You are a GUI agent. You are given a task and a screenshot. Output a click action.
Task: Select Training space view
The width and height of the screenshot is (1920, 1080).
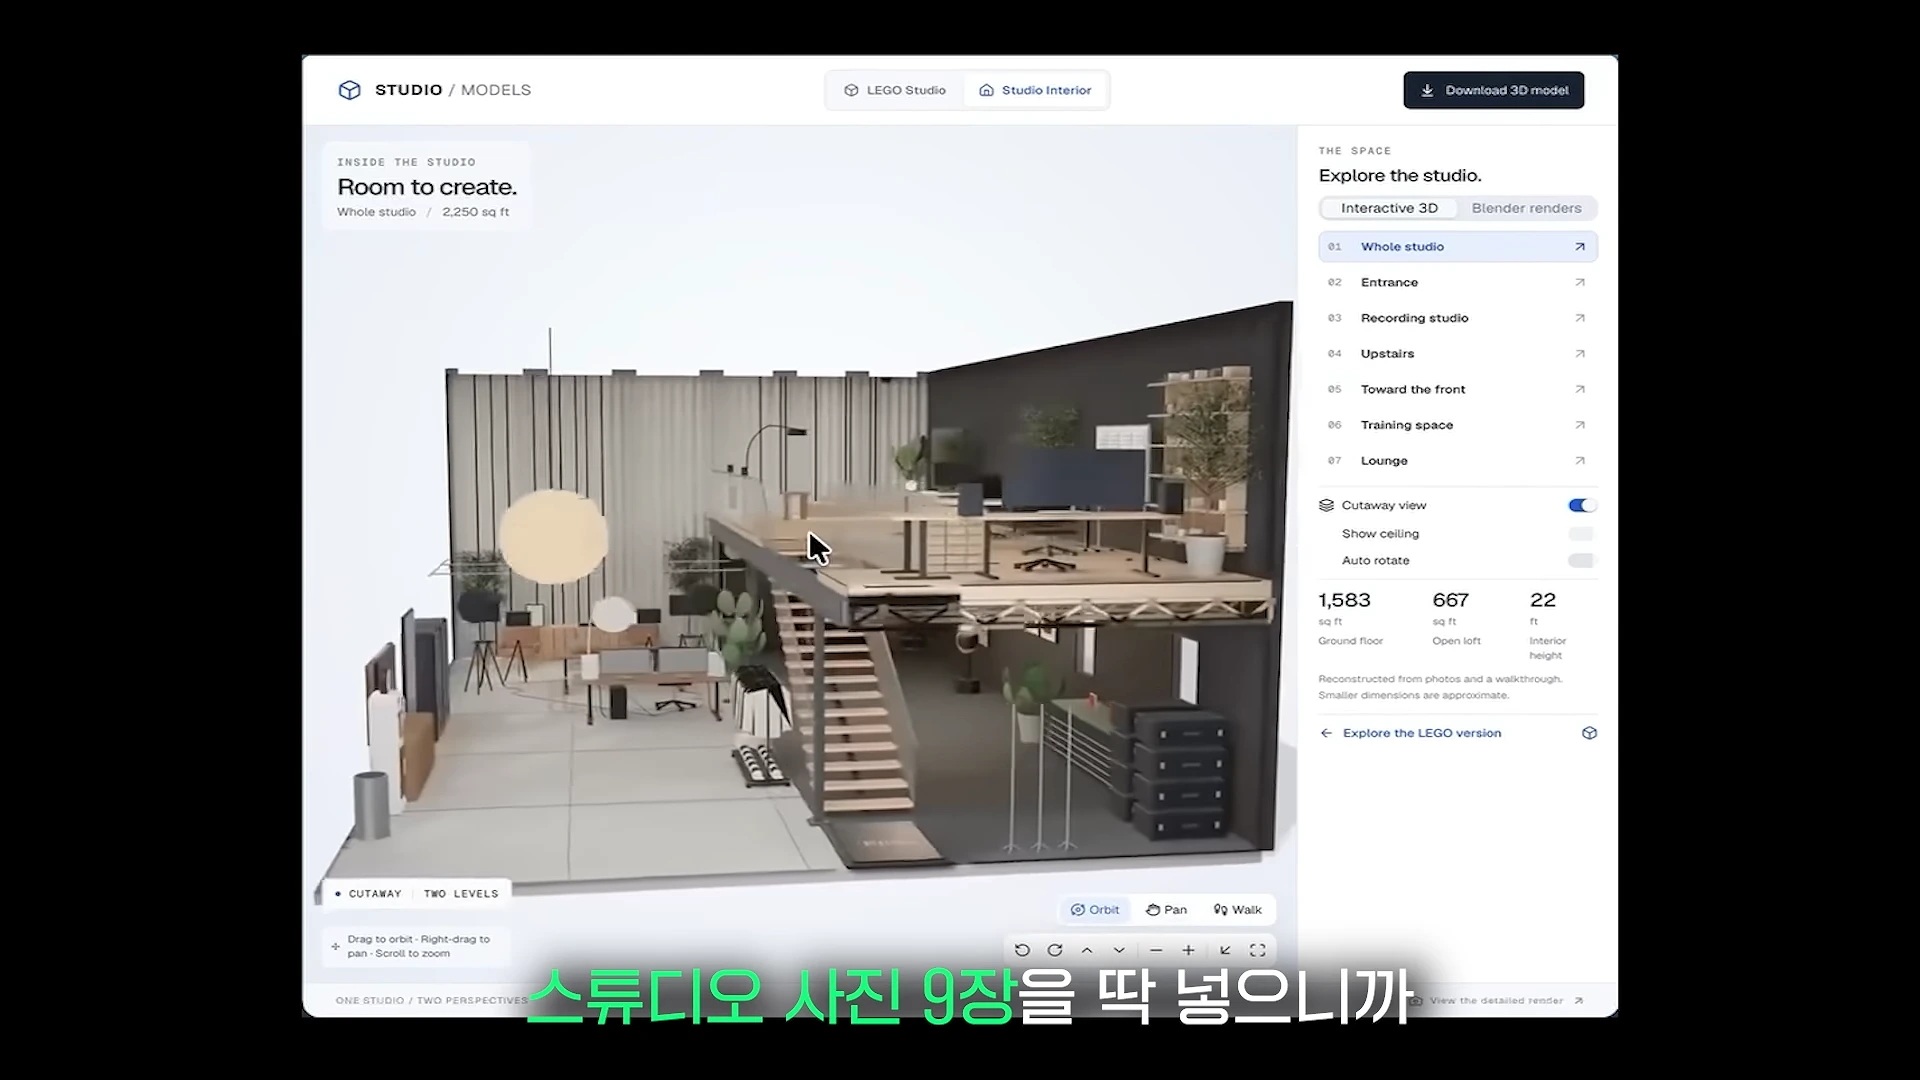1458,425
